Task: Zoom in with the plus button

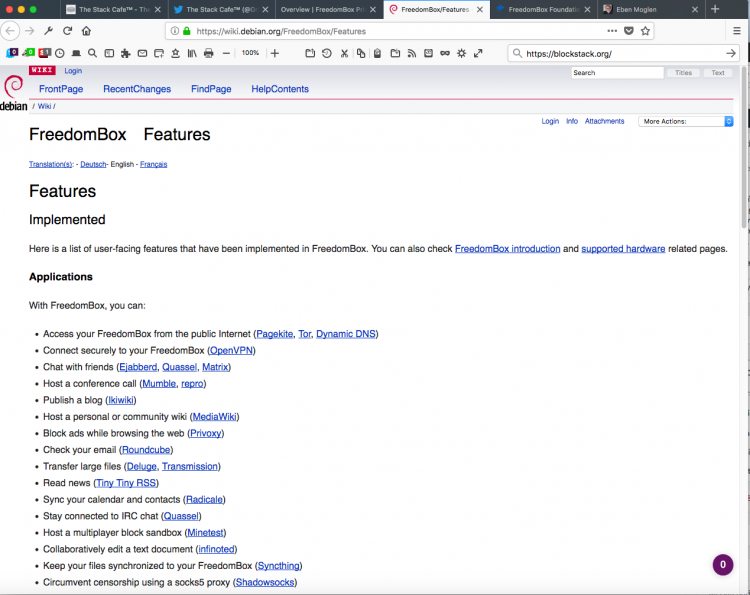Action: 275,53
